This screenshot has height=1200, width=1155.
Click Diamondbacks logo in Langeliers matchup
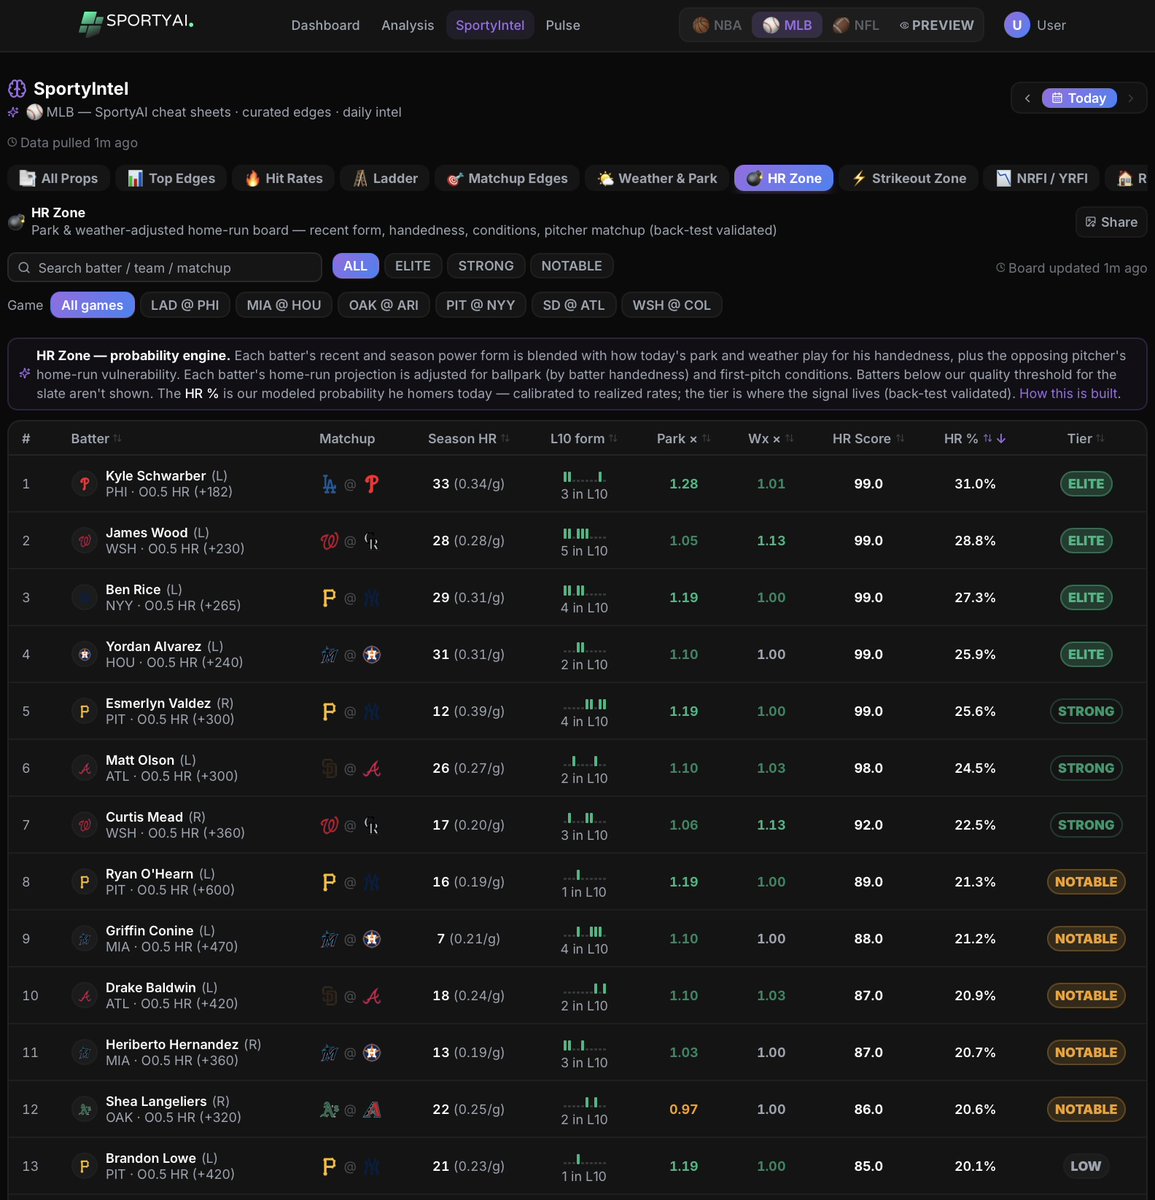pyautogui.click(x=372, y=1110)
